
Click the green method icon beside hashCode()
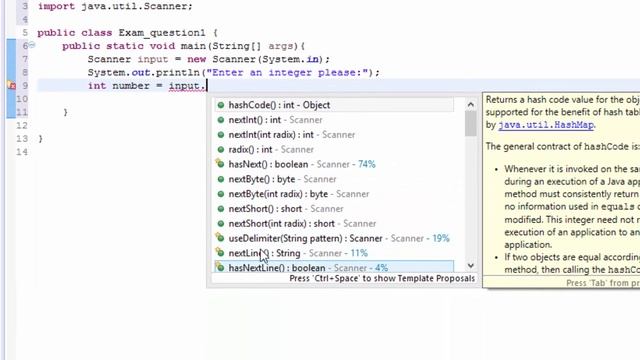coord(221,105)
